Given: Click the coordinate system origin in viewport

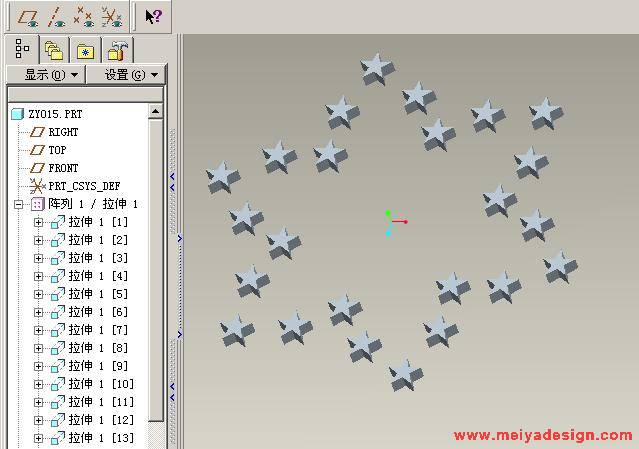Looking at the screenshot, I should (x=390, y=222).
